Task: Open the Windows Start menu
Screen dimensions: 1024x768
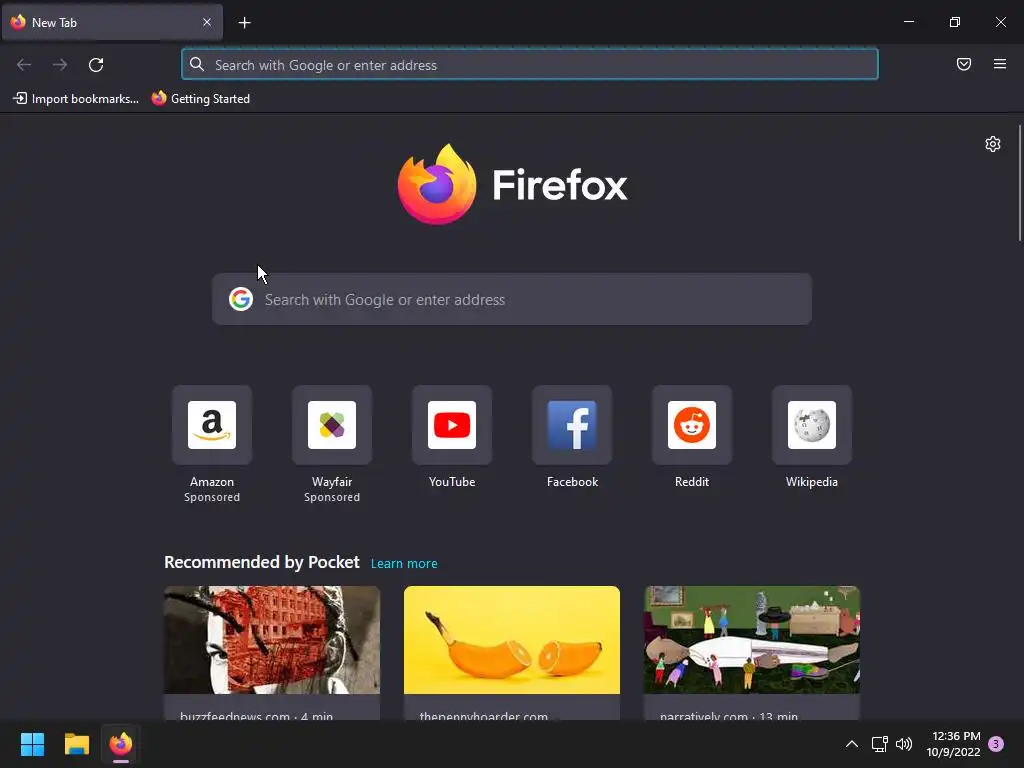Action: [32, 744]
